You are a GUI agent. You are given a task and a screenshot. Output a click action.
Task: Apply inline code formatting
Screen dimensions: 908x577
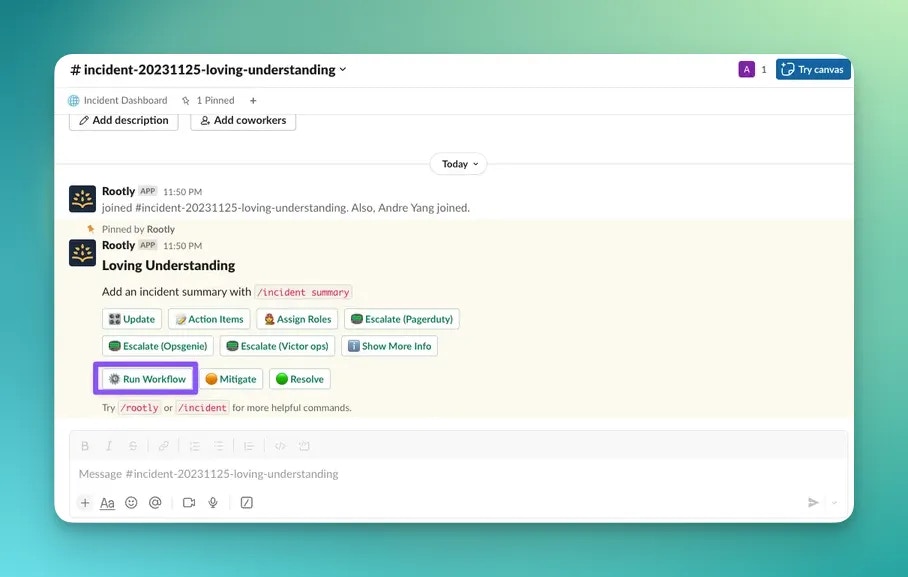tap(280, 445)
